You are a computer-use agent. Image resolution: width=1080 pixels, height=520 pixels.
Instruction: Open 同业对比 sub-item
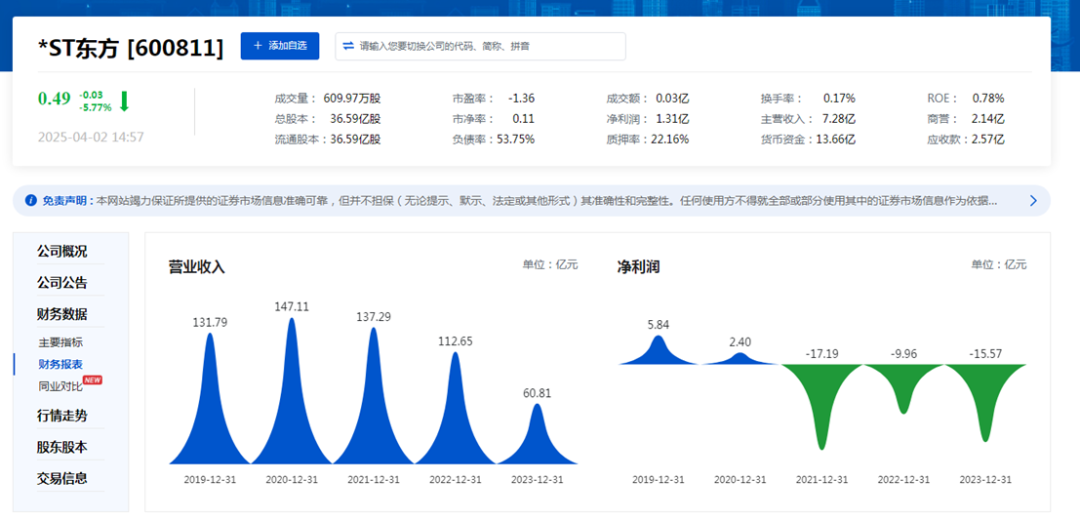[x=61, y=386]
